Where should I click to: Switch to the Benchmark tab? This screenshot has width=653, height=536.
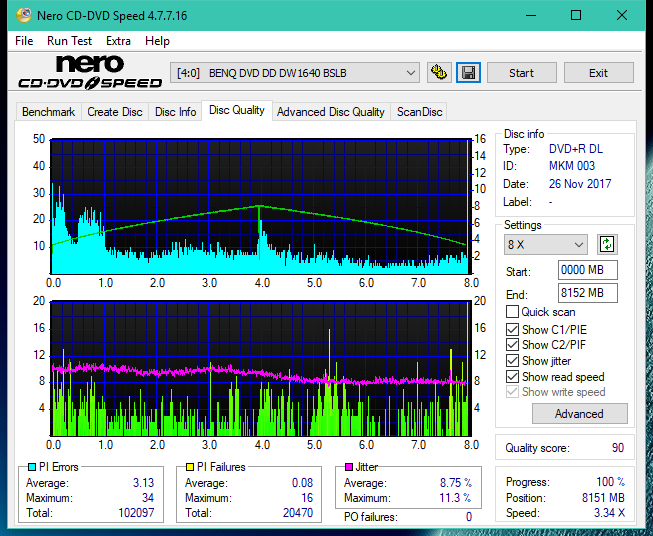pos(48,112)
